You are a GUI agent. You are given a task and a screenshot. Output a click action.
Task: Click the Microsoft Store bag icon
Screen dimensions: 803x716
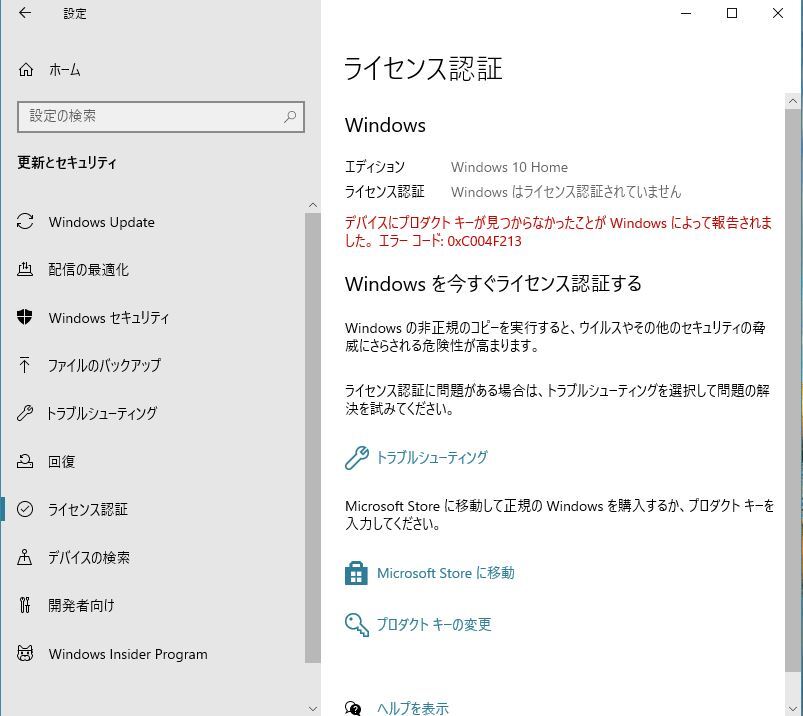pos(356,573)
